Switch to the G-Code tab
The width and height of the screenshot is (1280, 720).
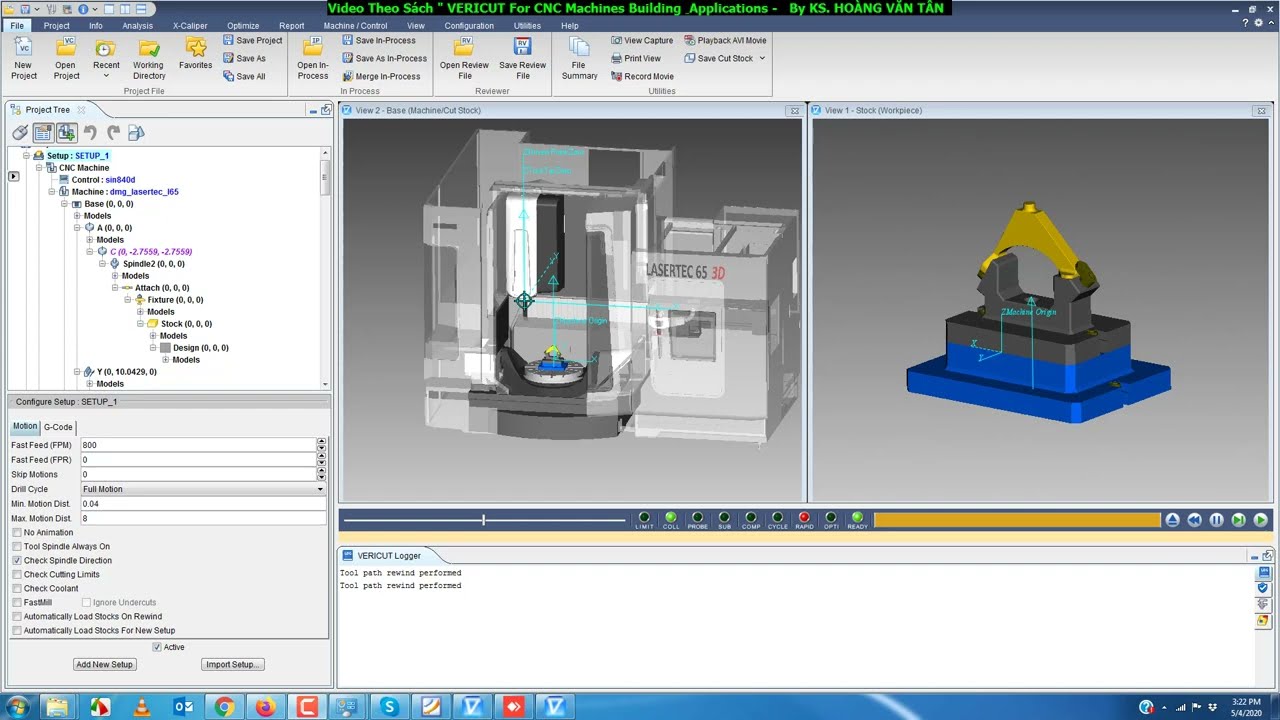coord(58,427)
